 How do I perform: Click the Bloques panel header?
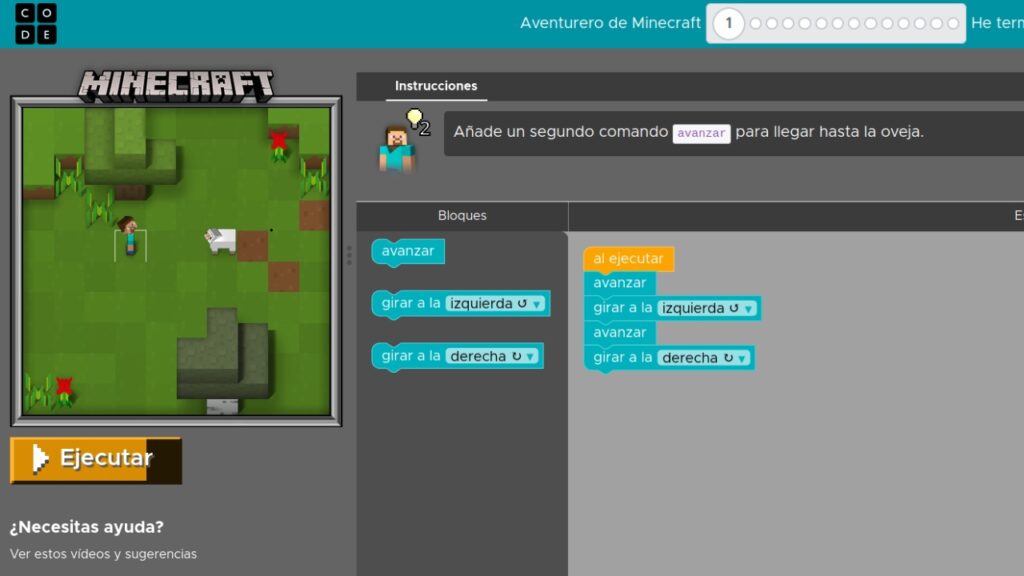[x=461, y=215]
